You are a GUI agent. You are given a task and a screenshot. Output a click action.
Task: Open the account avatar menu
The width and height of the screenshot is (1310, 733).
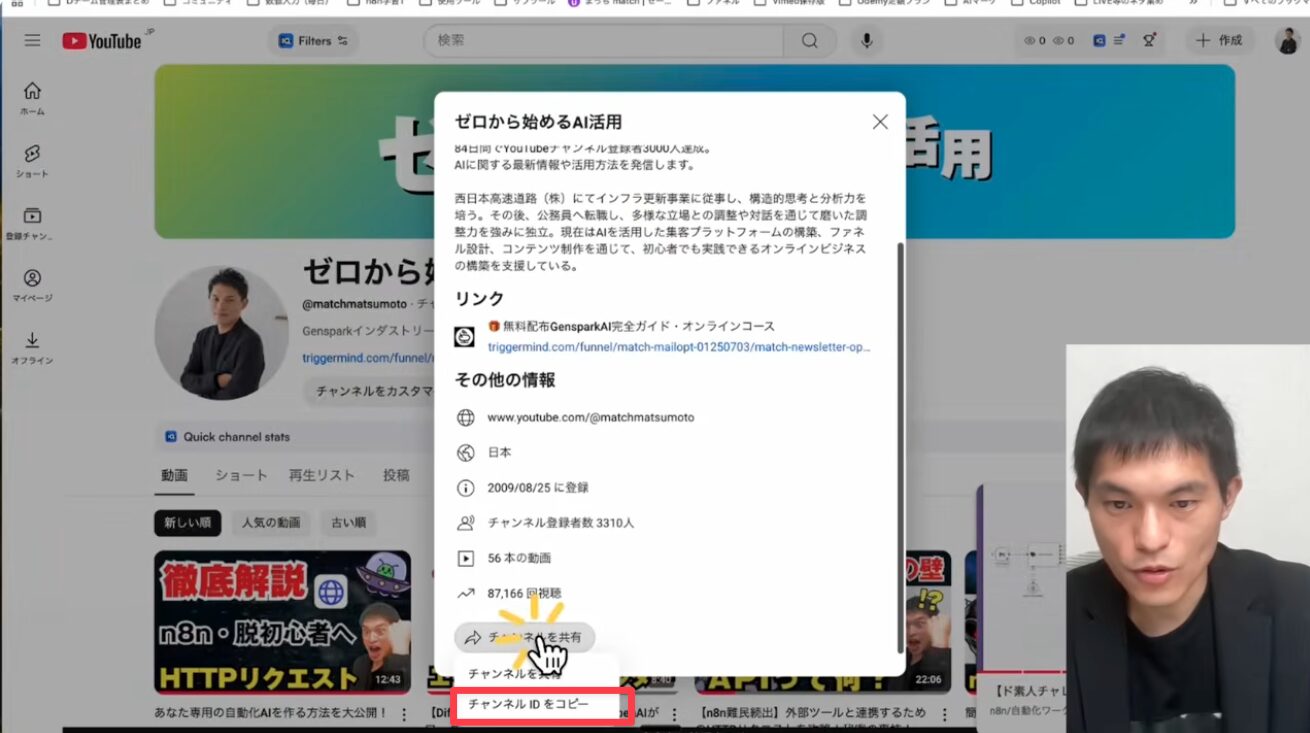point(1287,41)
